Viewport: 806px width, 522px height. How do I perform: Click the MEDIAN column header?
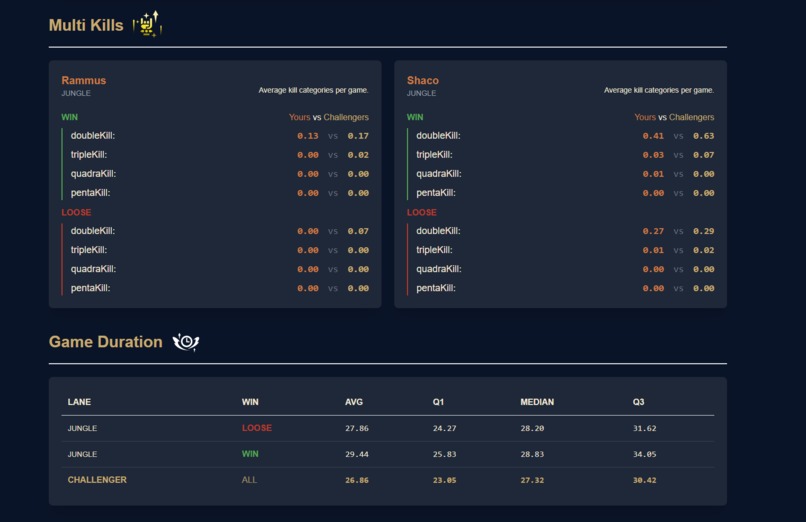[537, 402]
